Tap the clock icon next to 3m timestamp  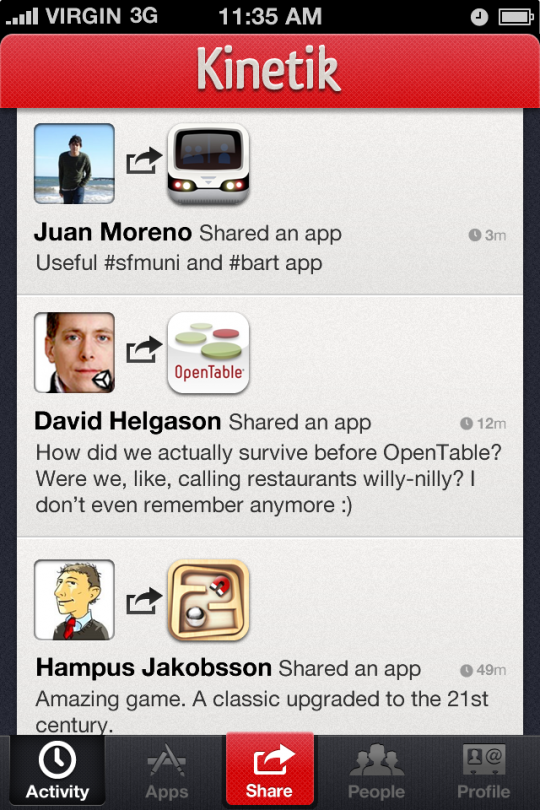(474, 235)
